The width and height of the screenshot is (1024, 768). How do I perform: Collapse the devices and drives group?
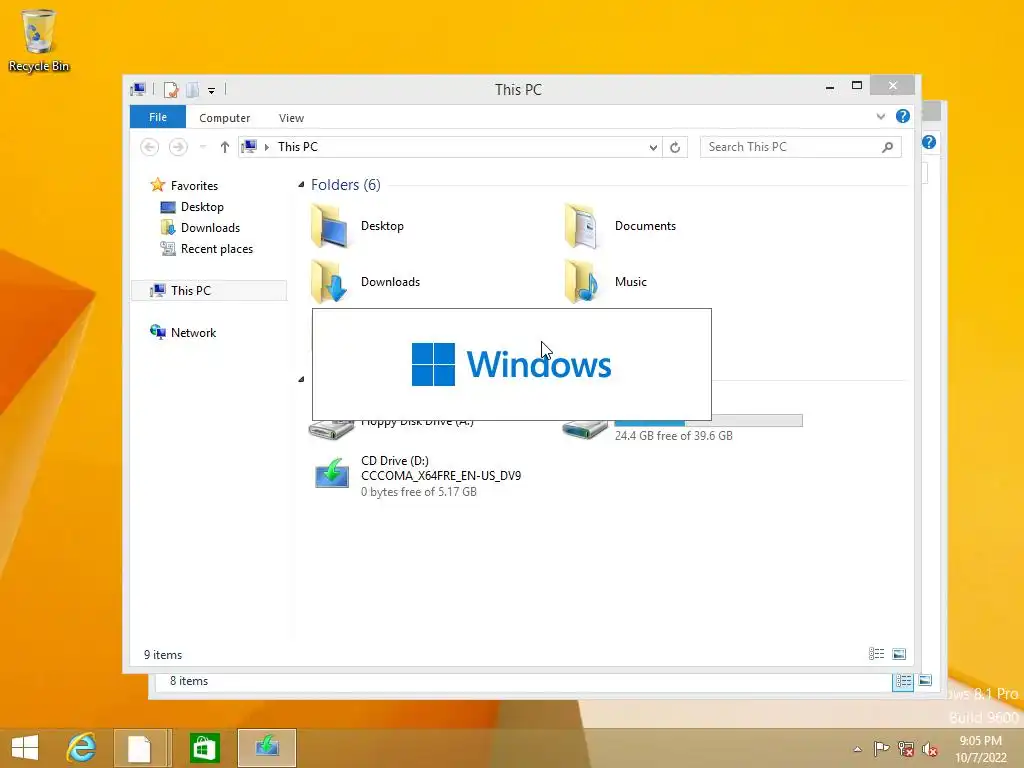(x=301, y=379)
